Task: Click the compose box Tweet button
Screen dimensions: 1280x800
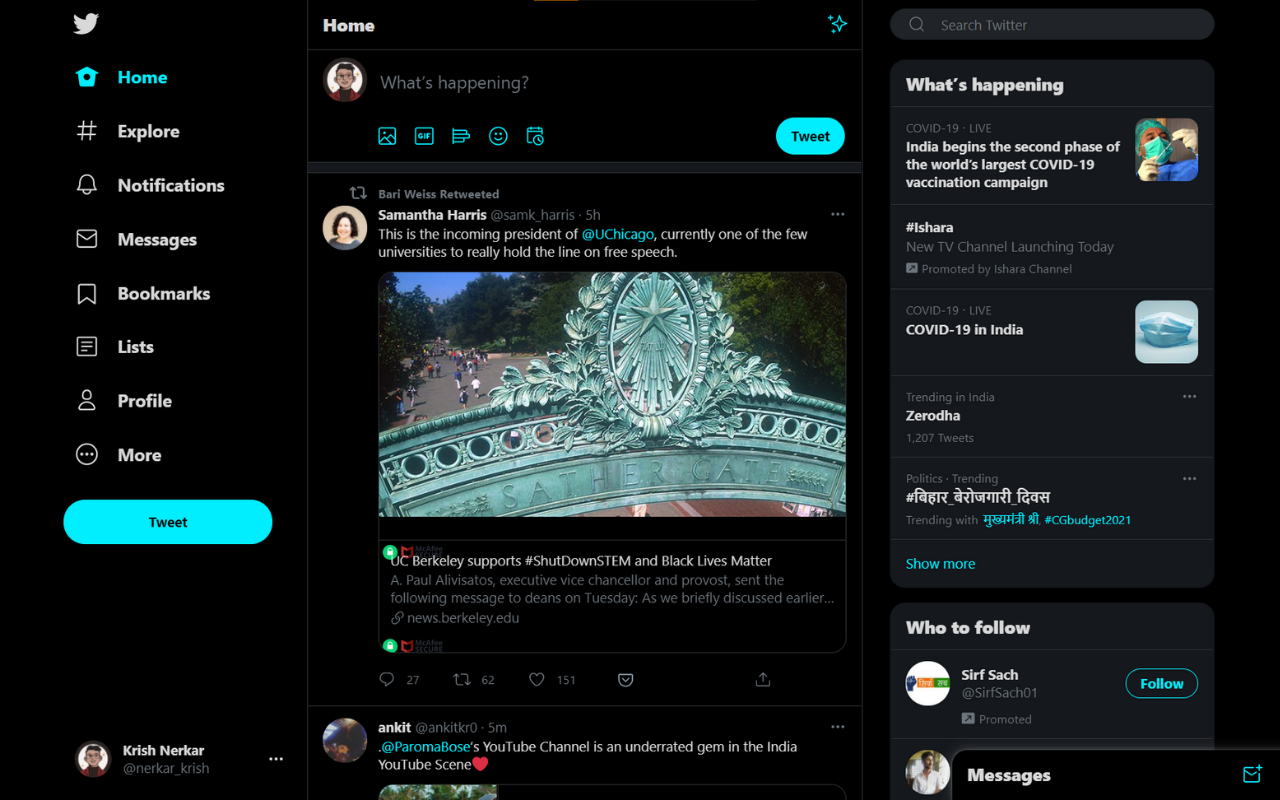Action: click(x=810, y=136)
